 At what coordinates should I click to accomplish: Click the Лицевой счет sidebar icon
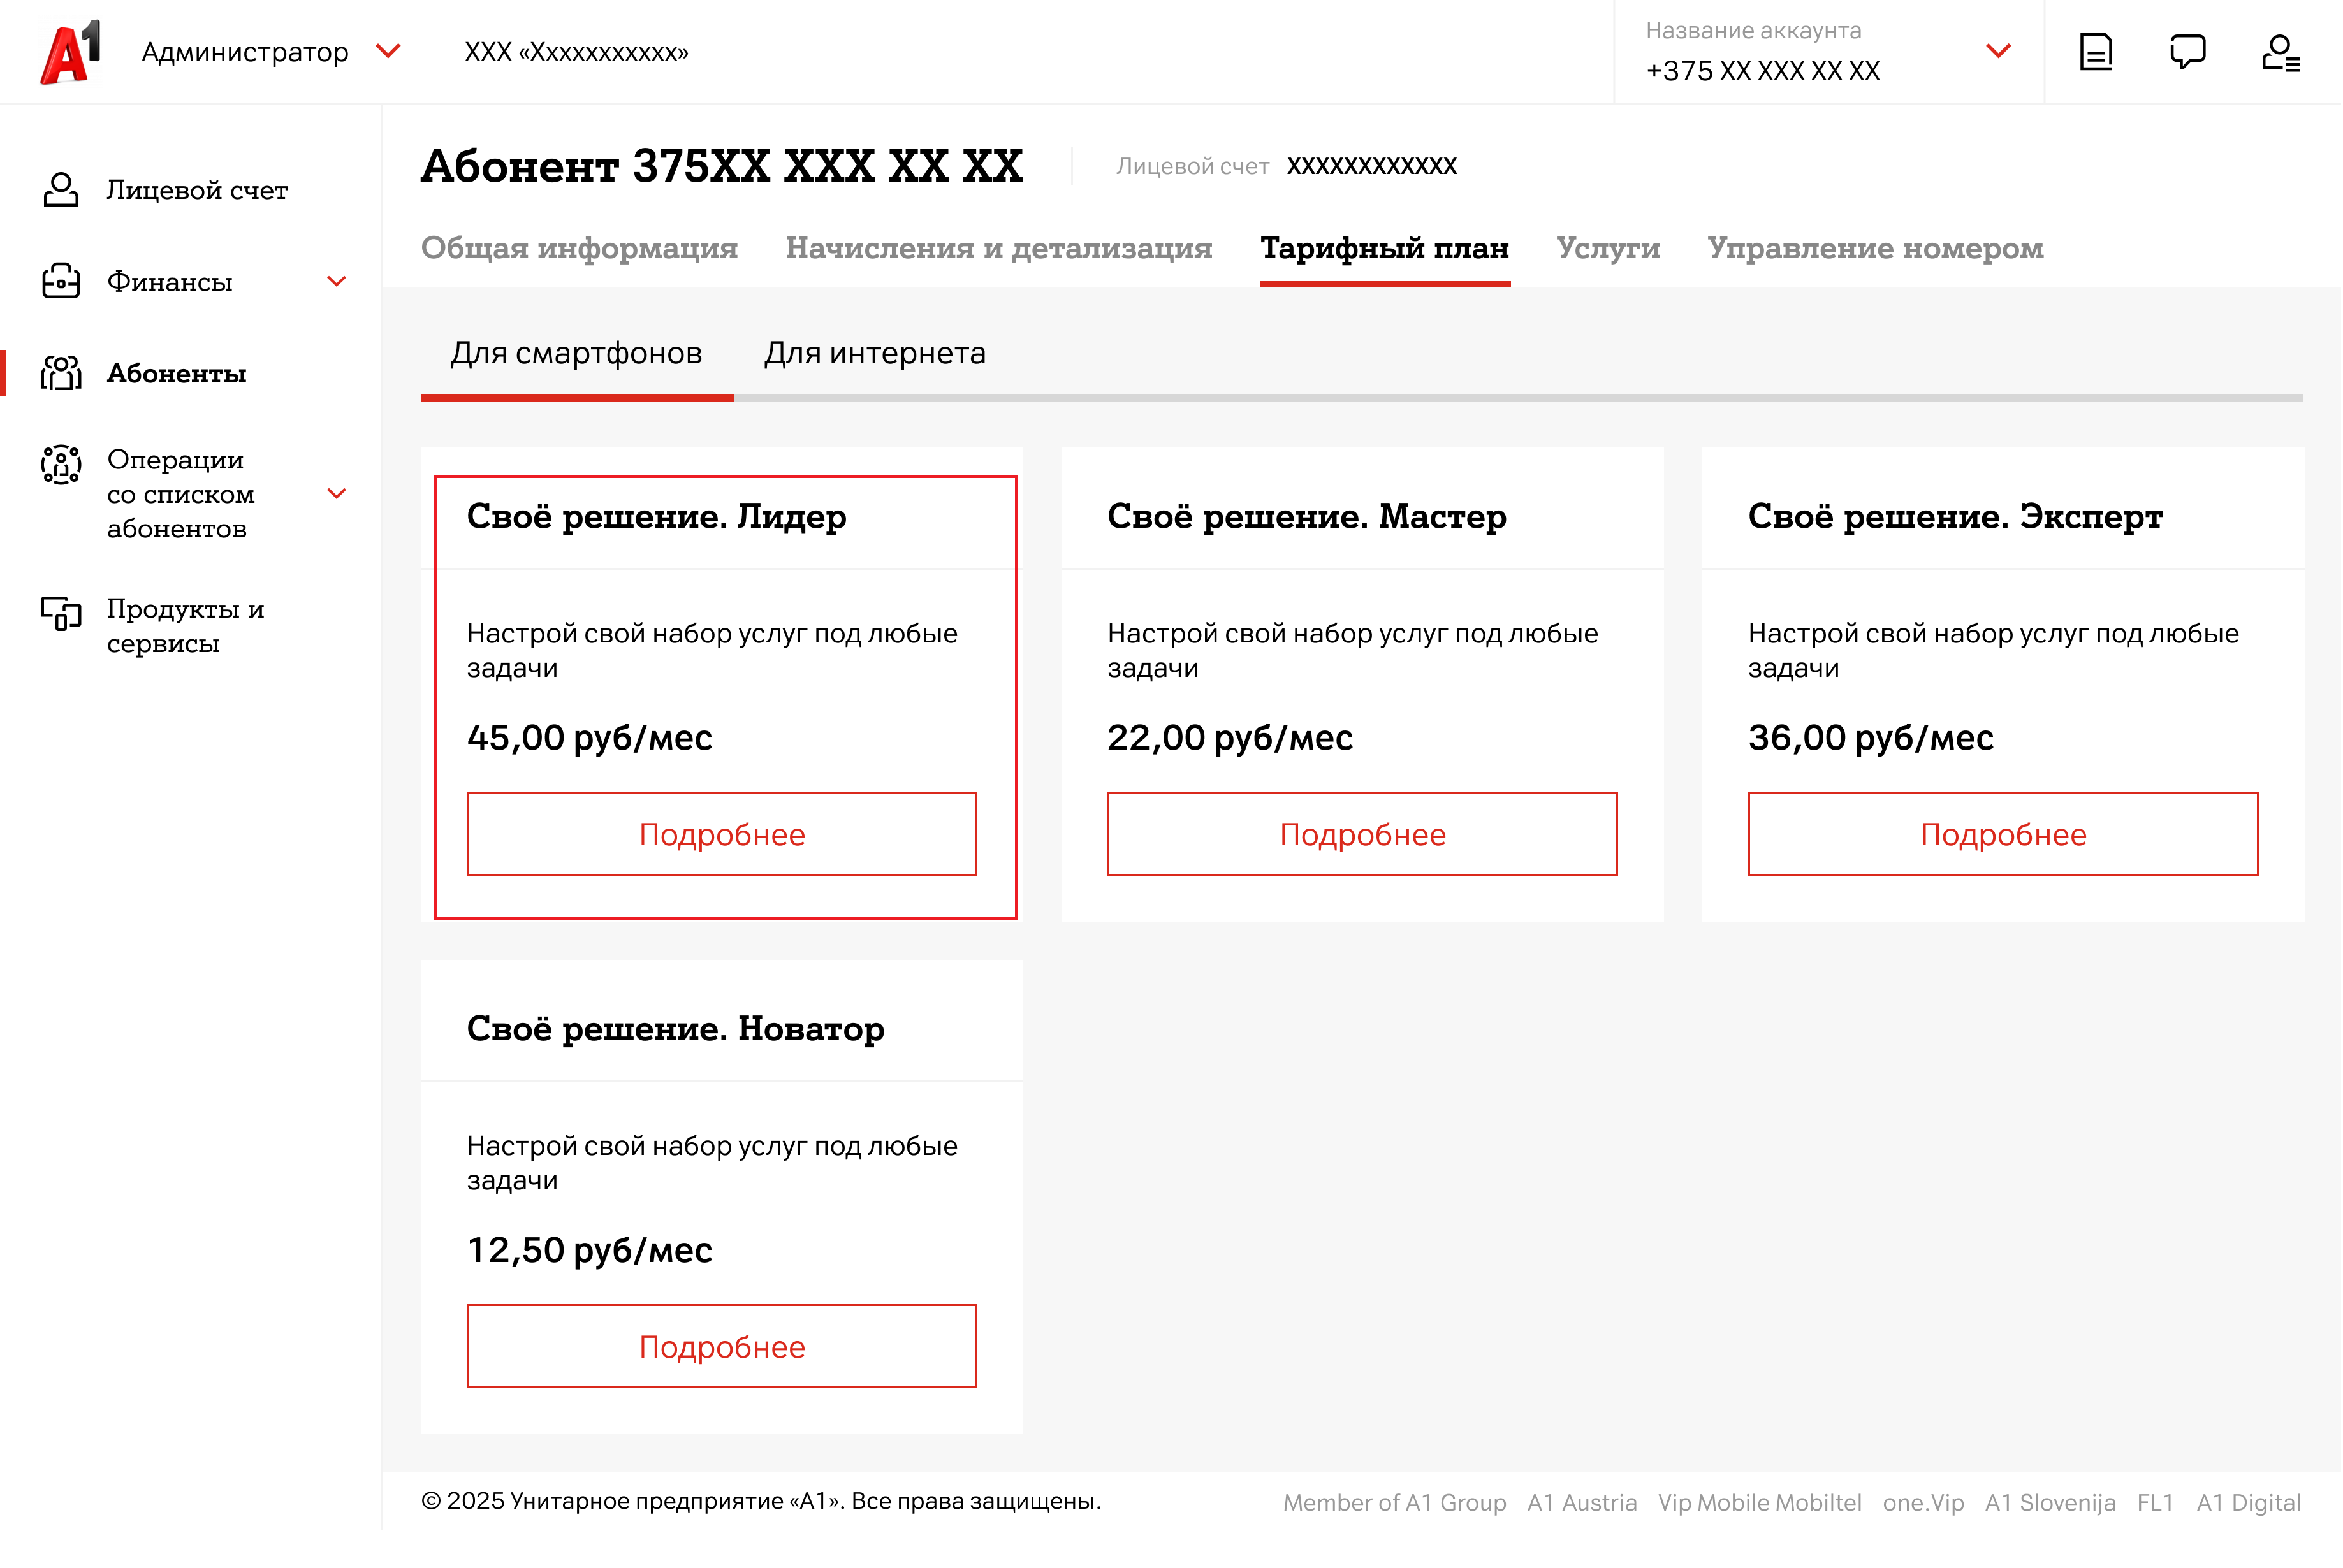(61, 189)
